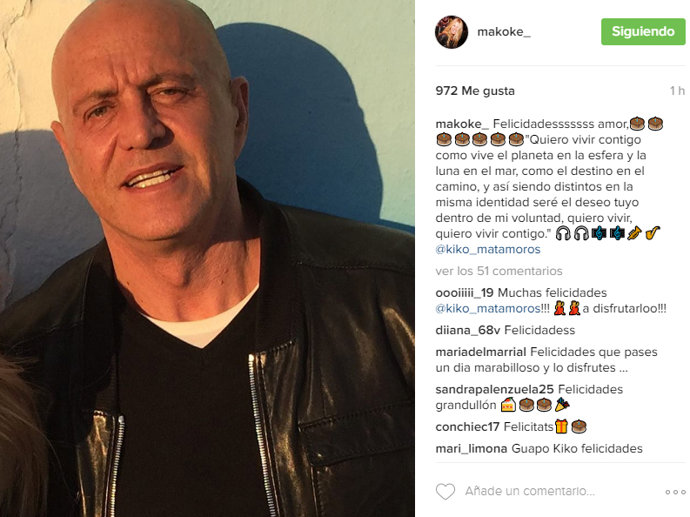Open conchiec17 commenter profile
Viewport: 690px width, 517px height.
coord(467,427)
